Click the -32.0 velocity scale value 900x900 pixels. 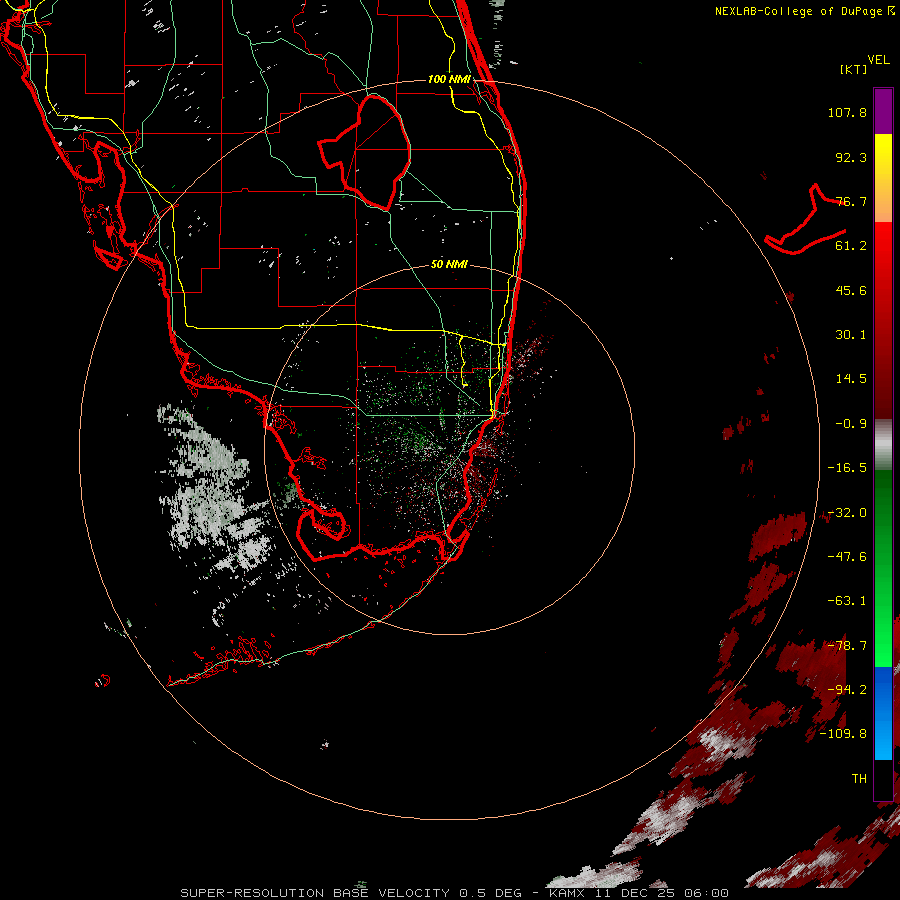847,513
